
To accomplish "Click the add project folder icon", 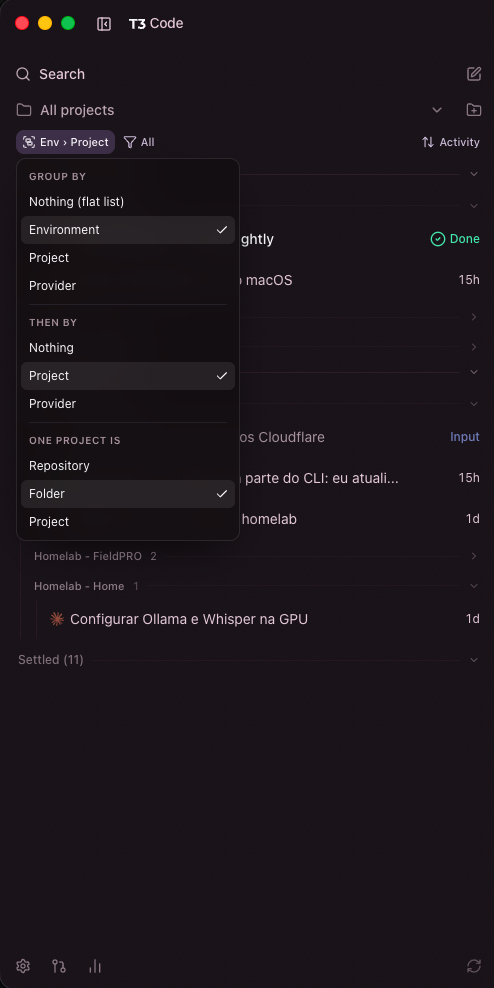I will pos(474,110).
